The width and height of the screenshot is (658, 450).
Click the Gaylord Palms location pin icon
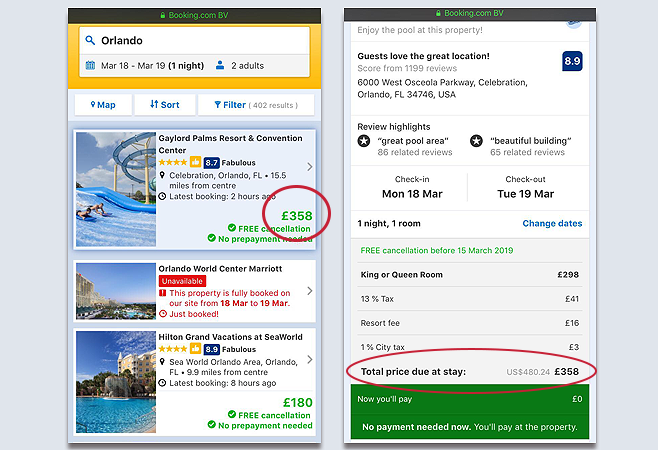click(162, 175)
